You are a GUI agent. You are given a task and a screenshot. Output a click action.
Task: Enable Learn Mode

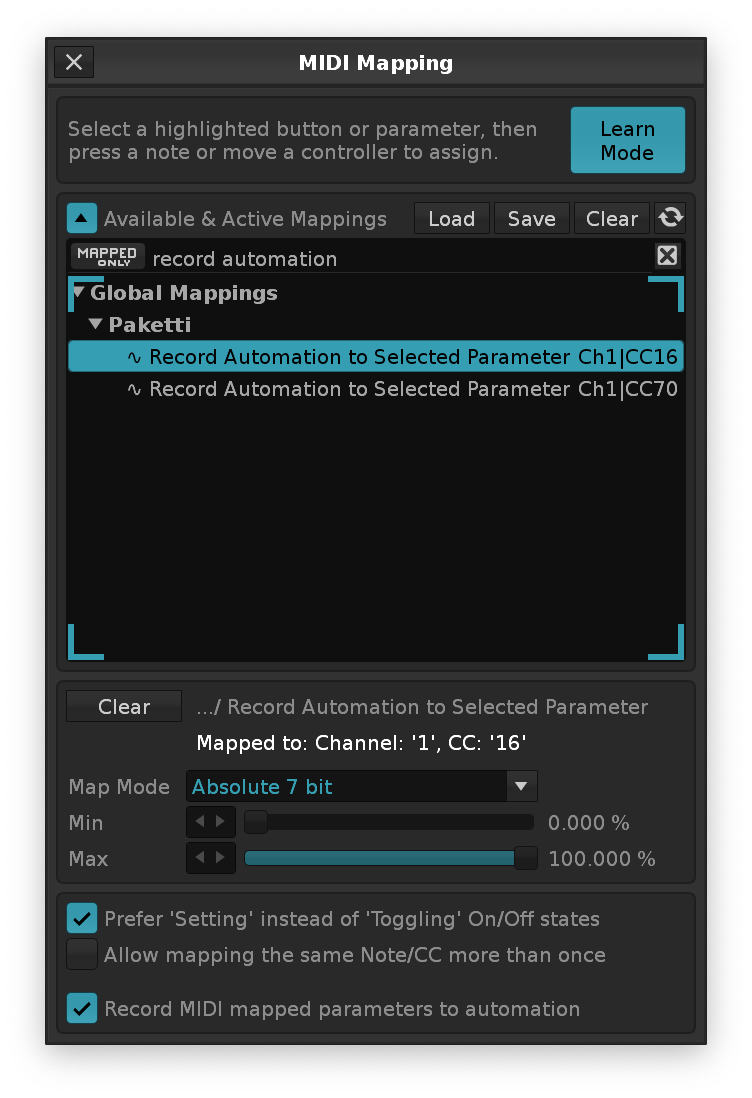(x=627, y=141)
